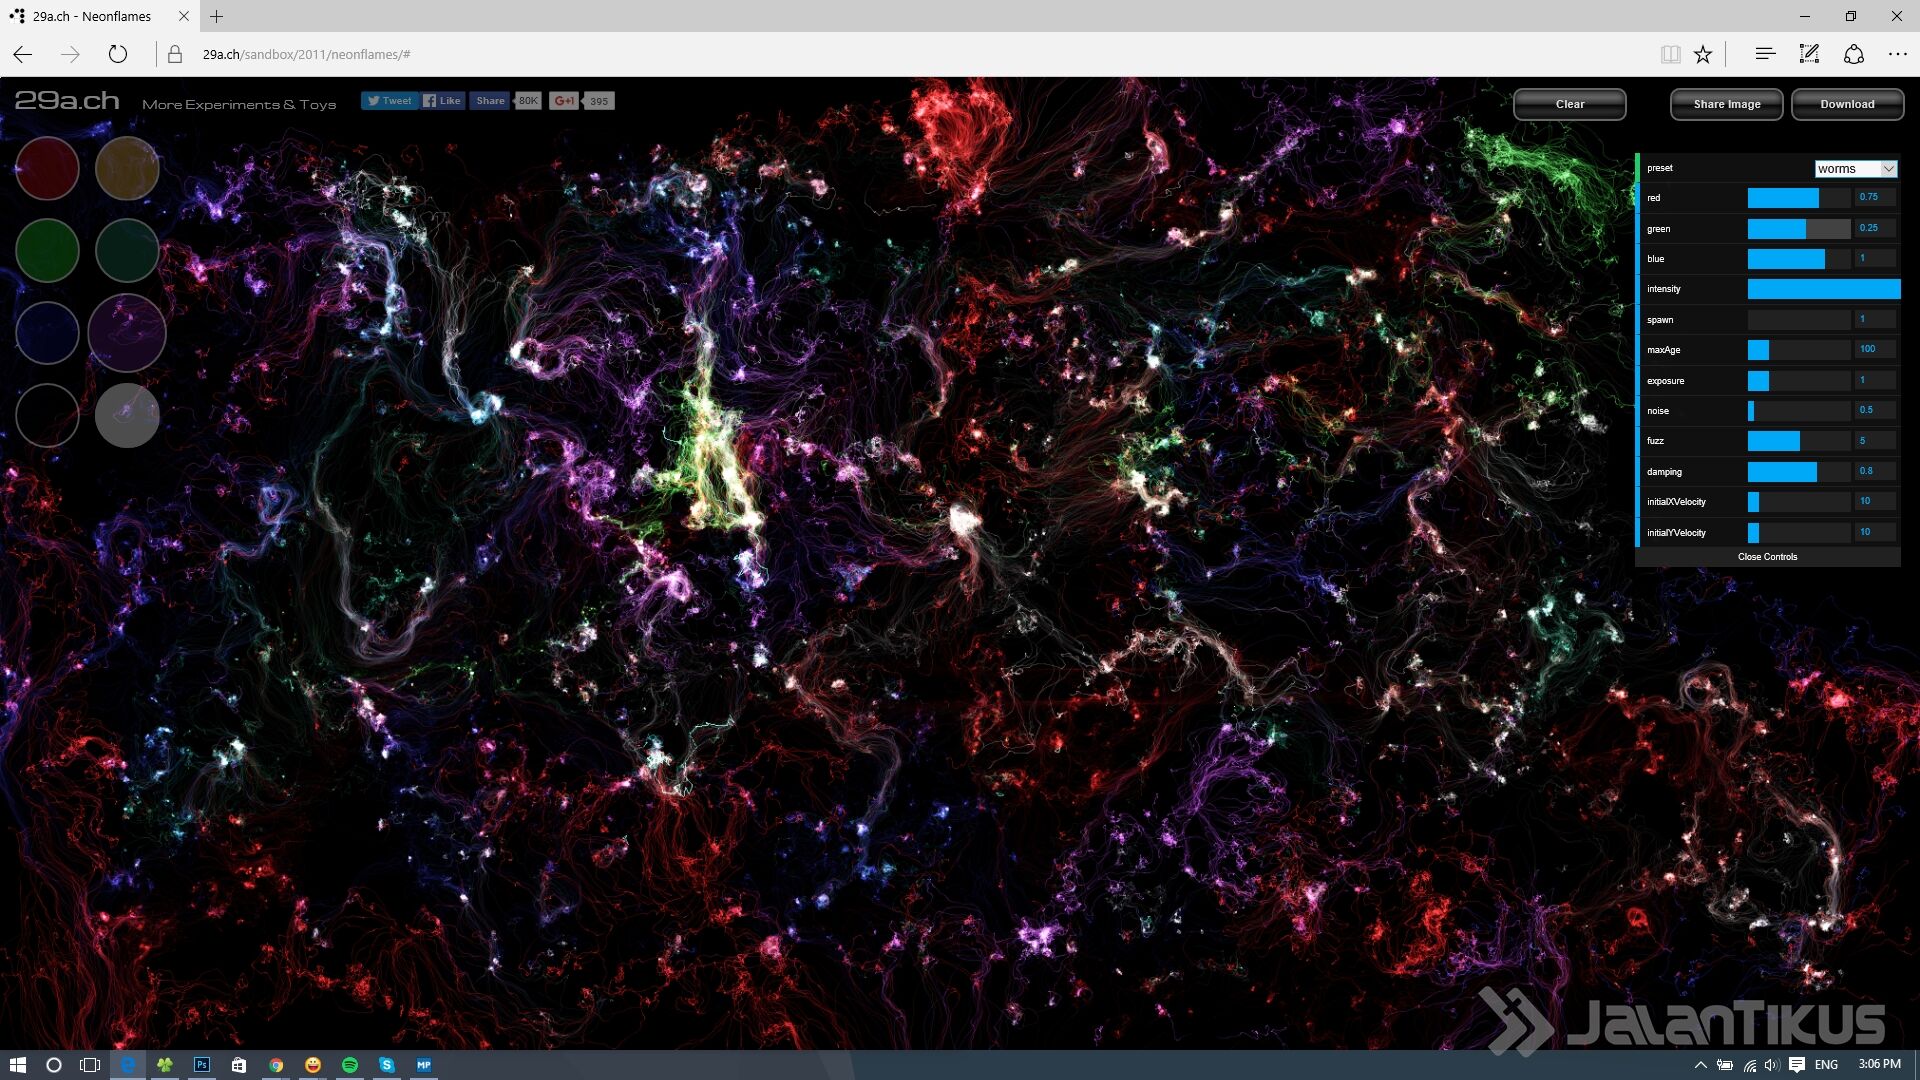
Task: Open the browser More actions ellipsis
Action: (x=1897, y=54)
